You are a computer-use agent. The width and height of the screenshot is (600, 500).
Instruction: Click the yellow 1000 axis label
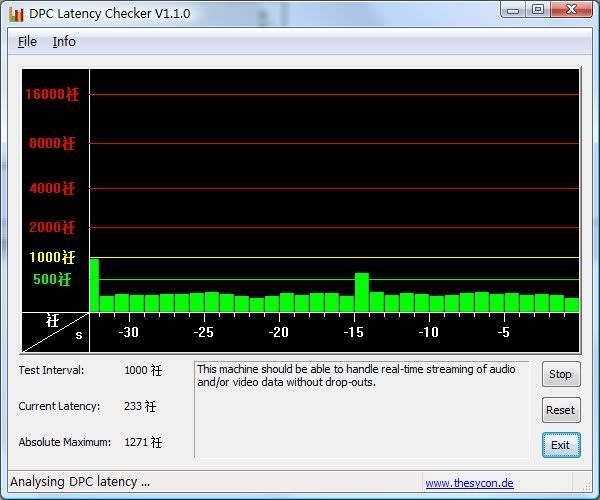pos(52,257)
